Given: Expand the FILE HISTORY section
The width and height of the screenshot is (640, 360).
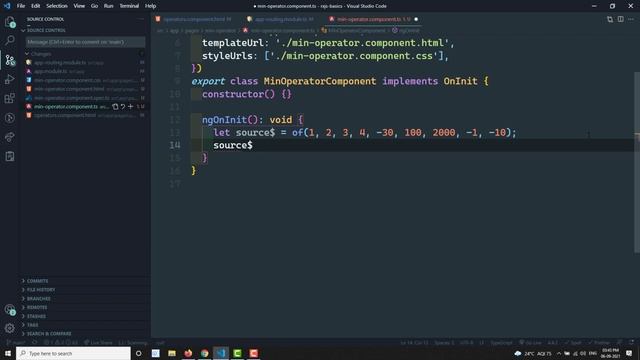Looking at the screenshot, I should (x=40, y=290).
